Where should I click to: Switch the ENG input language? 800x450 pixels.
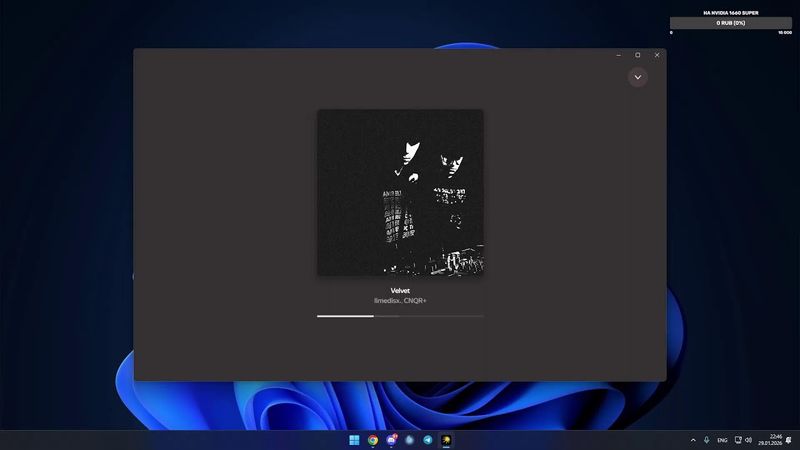pyautogui.click(x=722, y=440)
